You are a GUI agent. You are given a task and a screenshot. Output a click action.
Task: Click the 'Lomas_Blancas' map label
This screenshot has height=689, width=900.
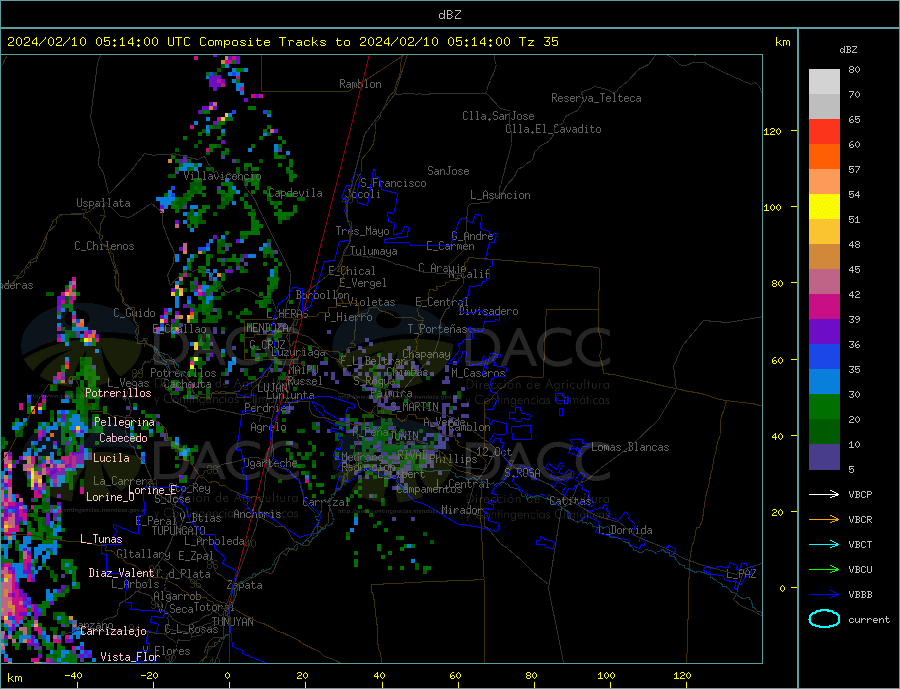tap(630, 447)
